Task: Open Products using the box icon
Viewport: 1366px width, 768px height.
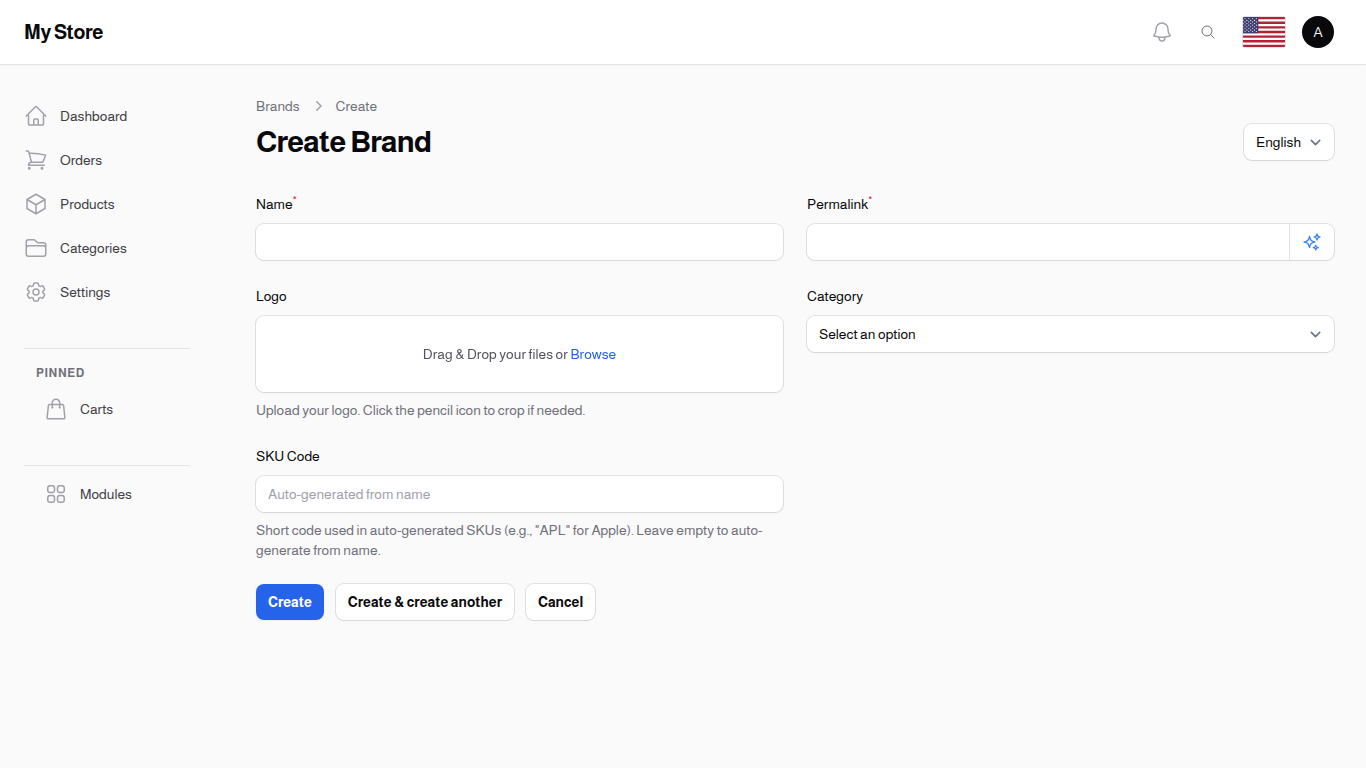Action: pyautogui.click(x=36, y=204)
